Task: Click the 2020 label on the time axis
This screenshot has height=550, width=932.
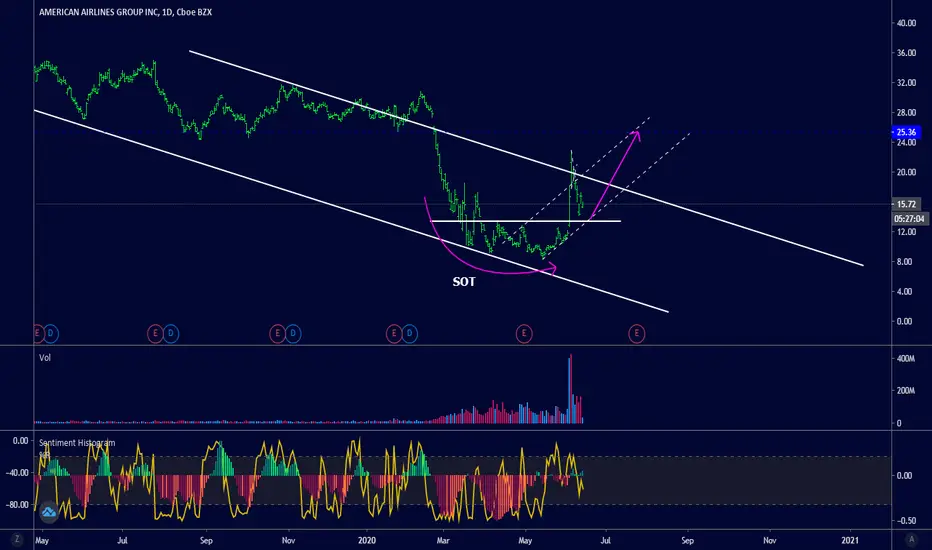Action: [367, 540]
